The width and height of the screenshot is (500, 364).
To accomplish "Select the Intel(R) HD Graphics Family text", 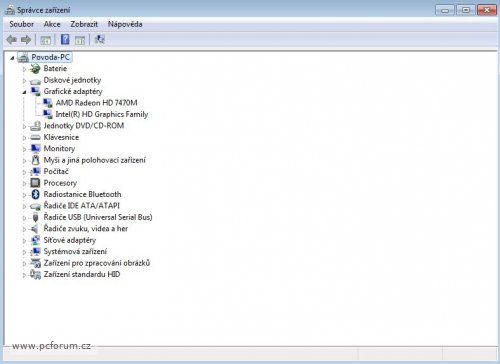I will point(102,114).
